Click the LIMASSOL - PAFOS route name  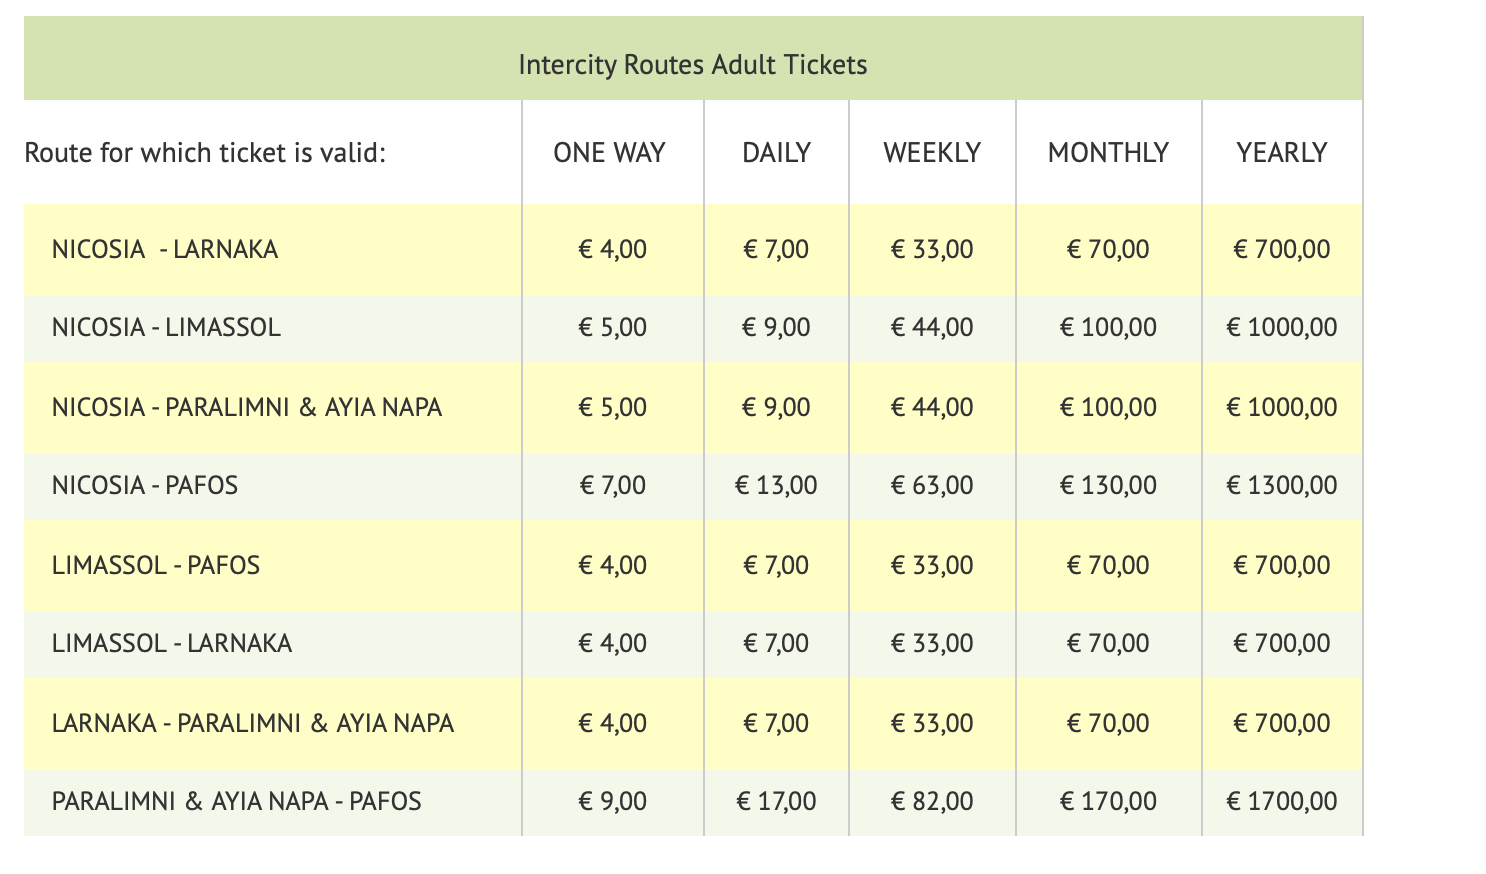point(156,565)
